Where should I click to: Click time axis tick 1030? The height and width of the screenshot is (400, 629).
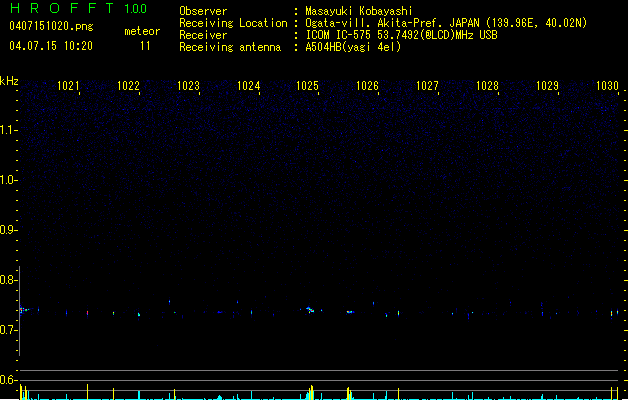coord(607,86)
